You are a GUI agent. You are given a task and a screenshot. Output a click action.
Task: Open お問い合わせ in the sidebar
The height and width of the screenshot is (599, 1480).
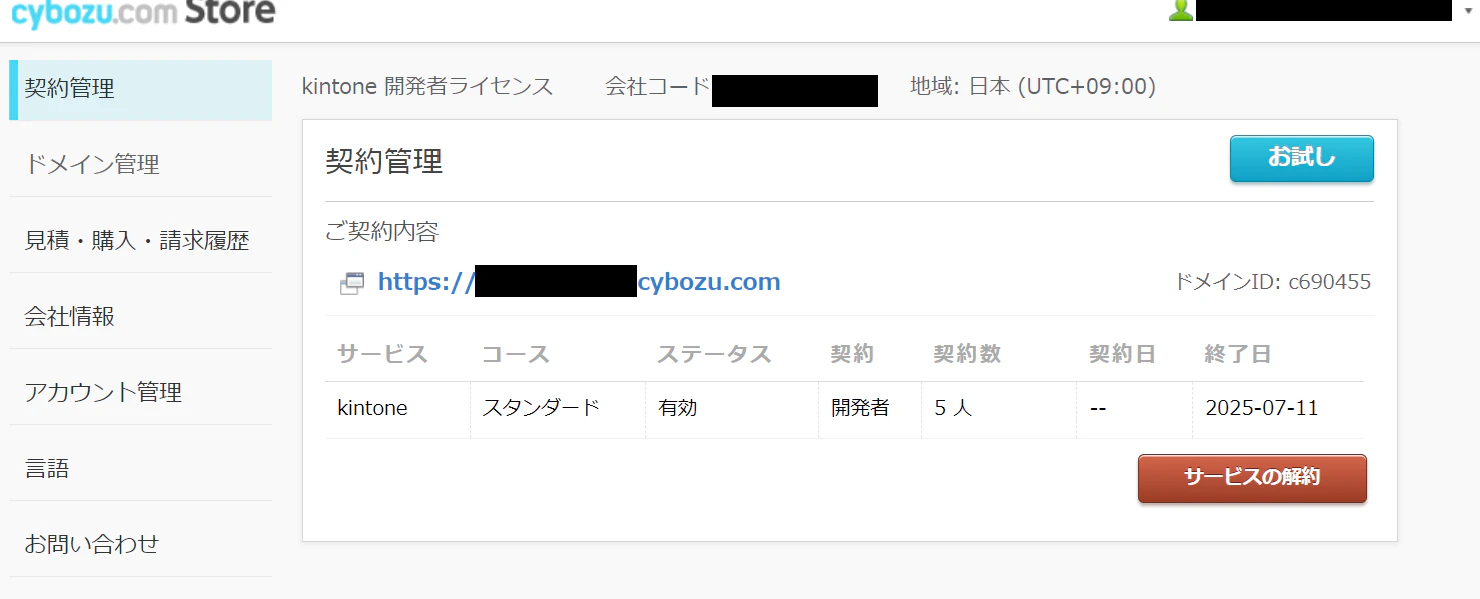pos(140,544)
